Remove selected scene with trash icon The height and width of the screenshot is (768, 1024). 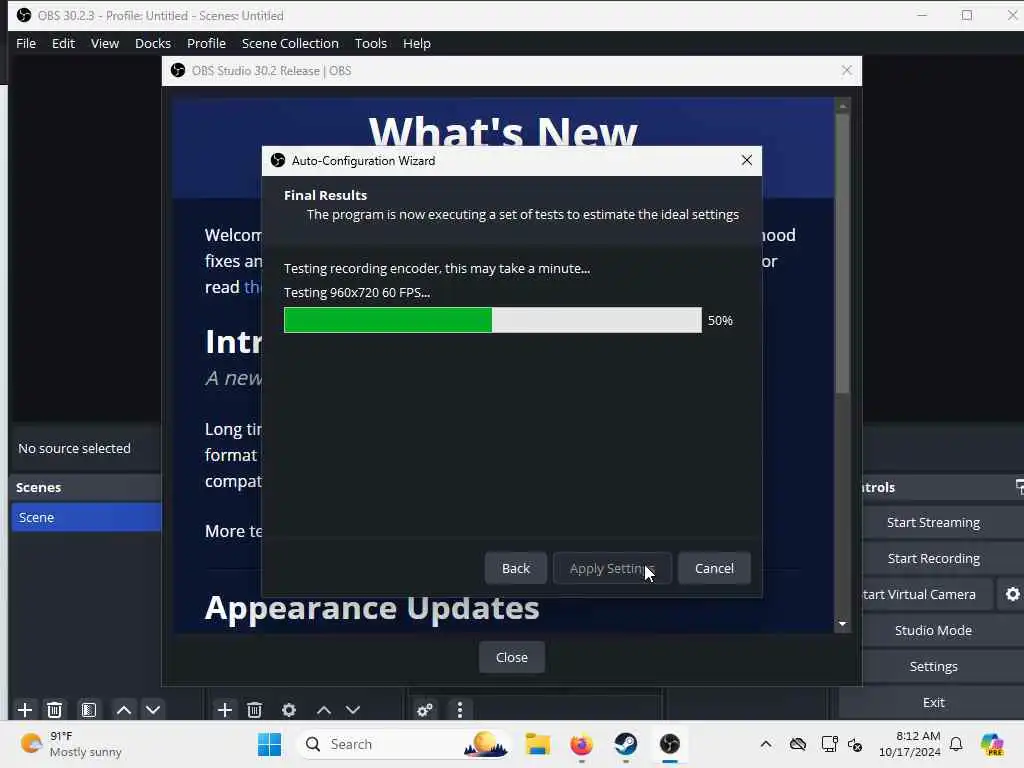[x=55, y=709]
